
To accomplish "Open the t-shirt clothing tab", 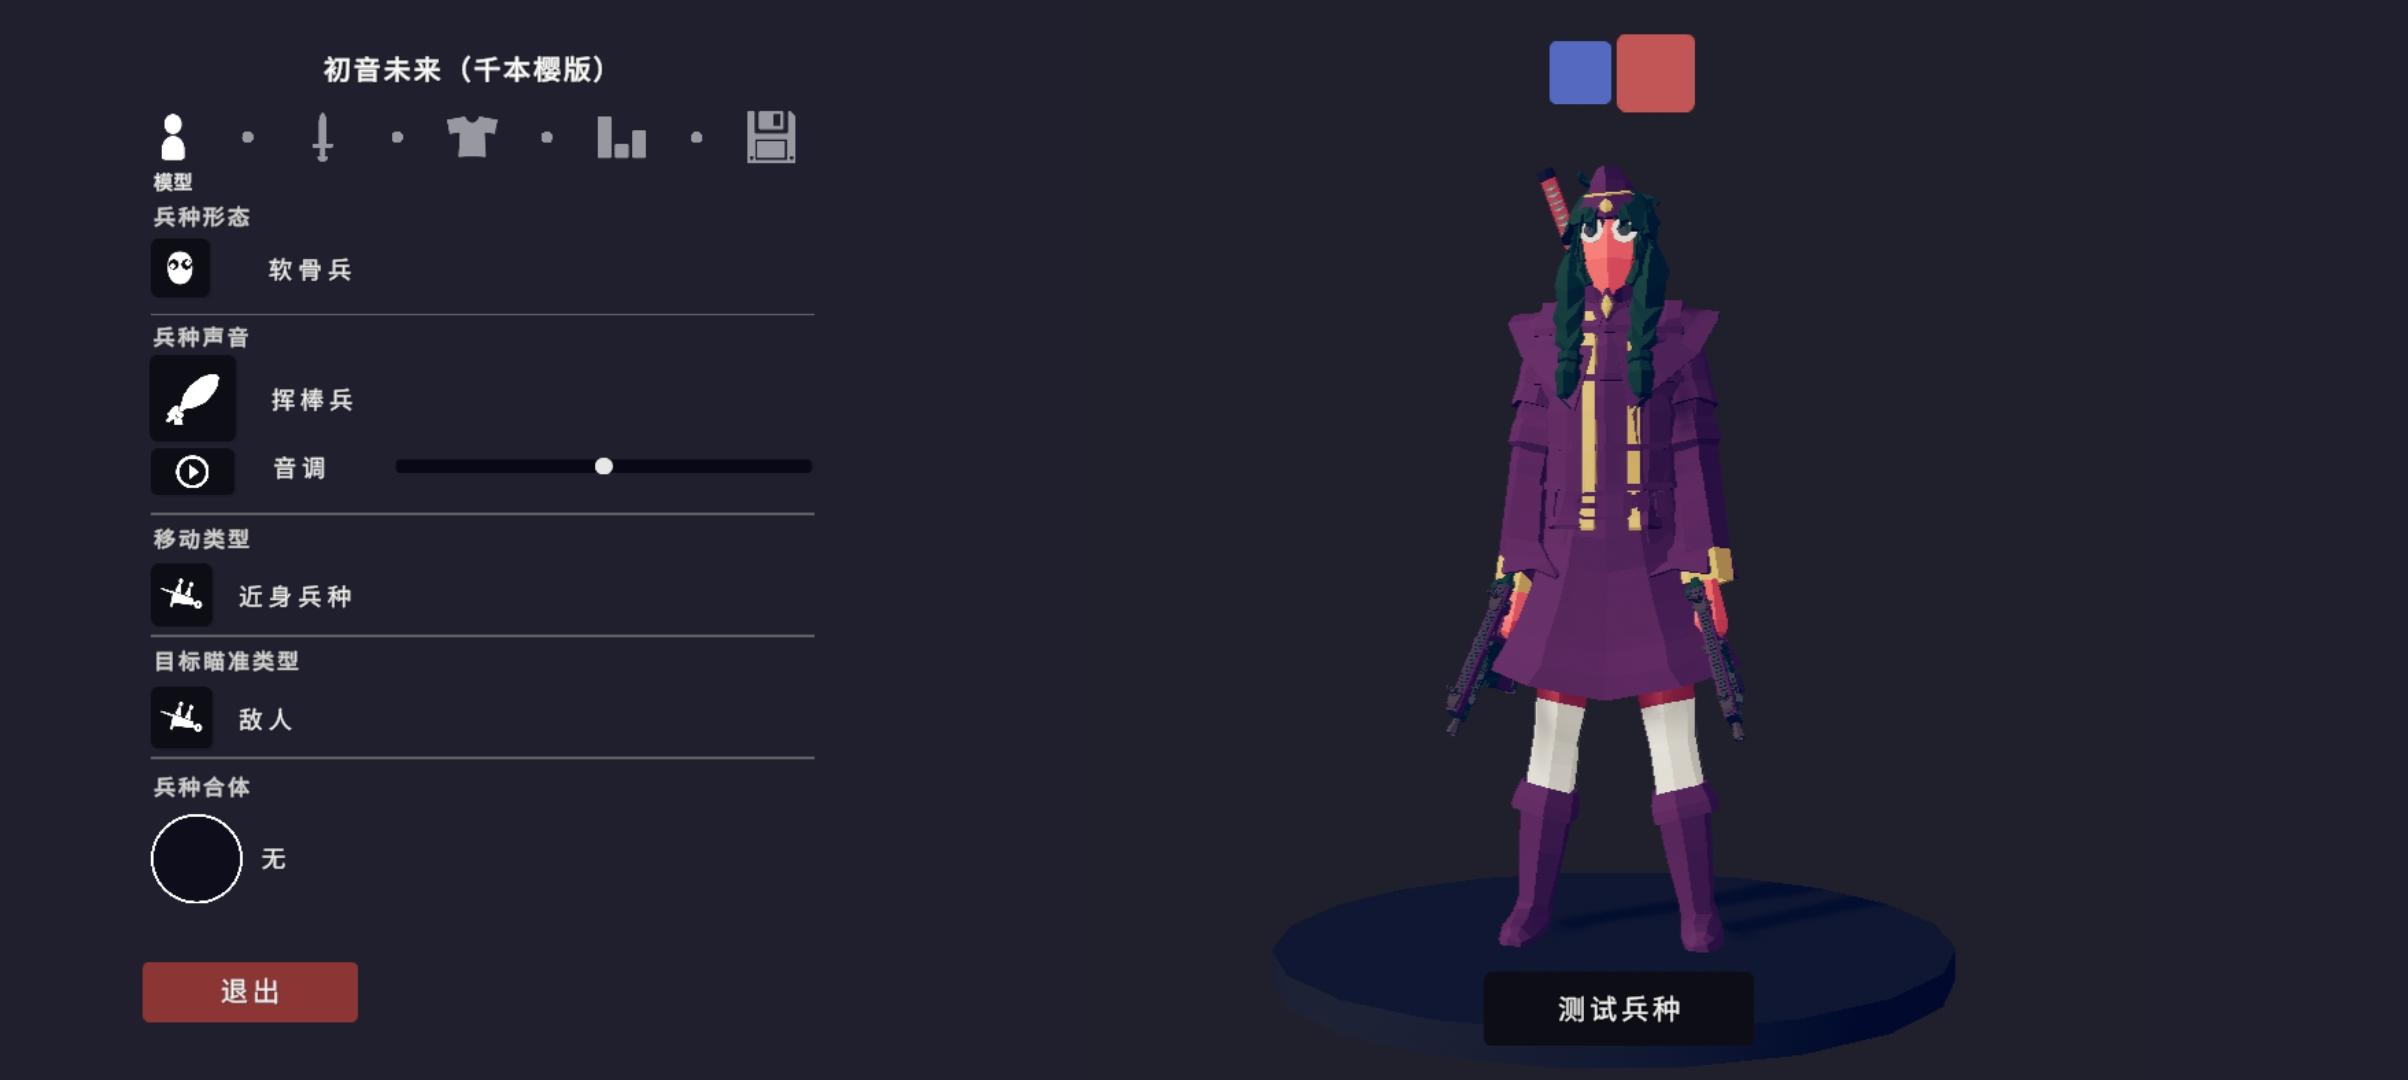I will click(472, 137).
